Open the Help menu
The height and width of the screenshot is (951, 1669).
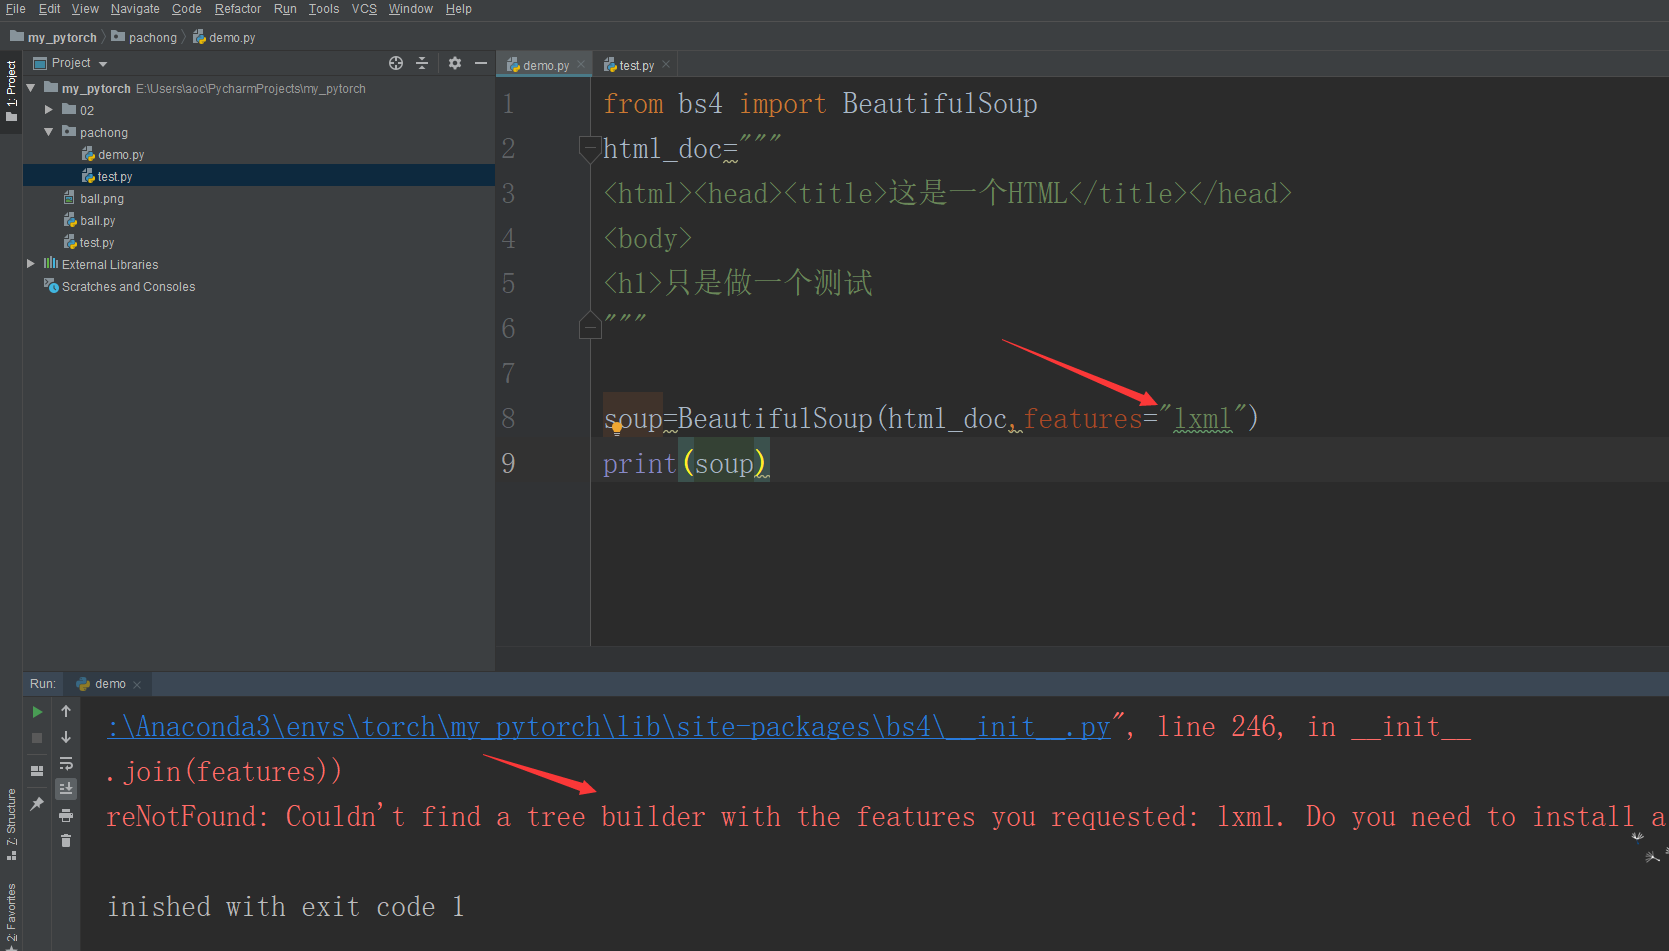459,9
